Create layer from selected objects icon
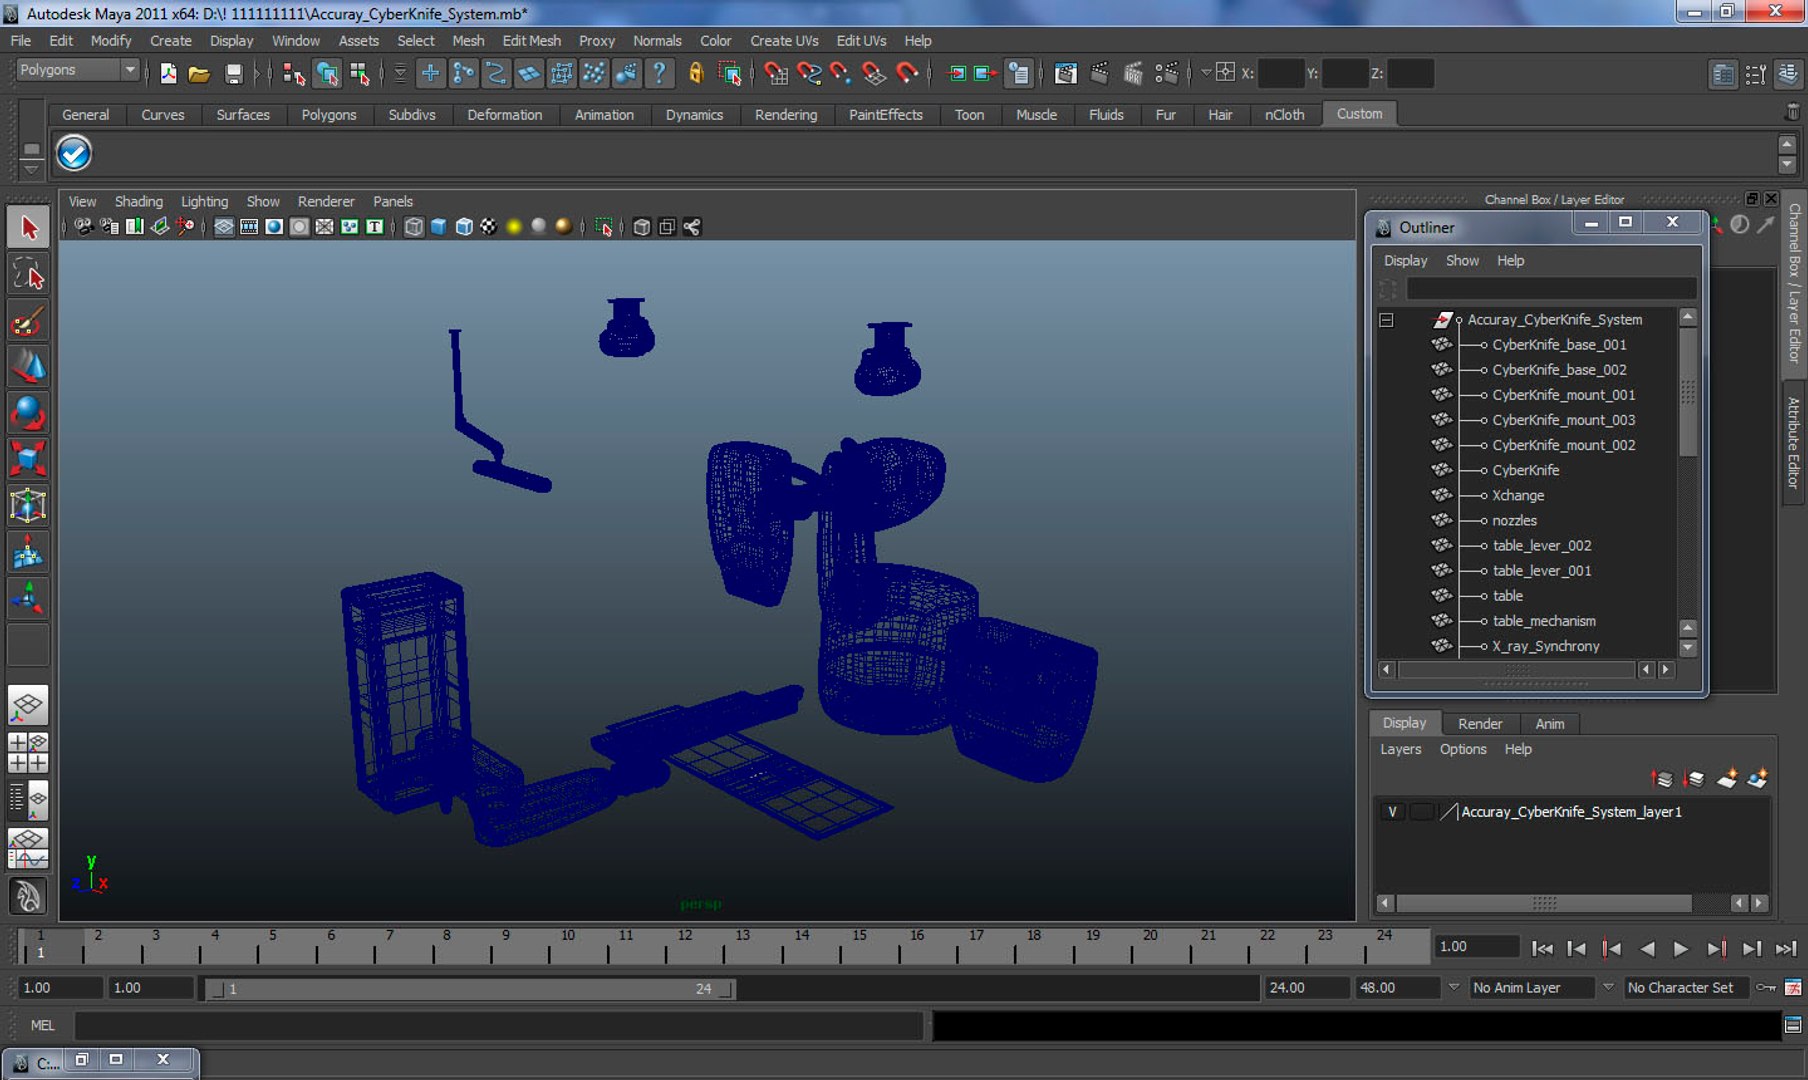The width and height of the screenshot is (1808, 1080). click(1757, 779)
